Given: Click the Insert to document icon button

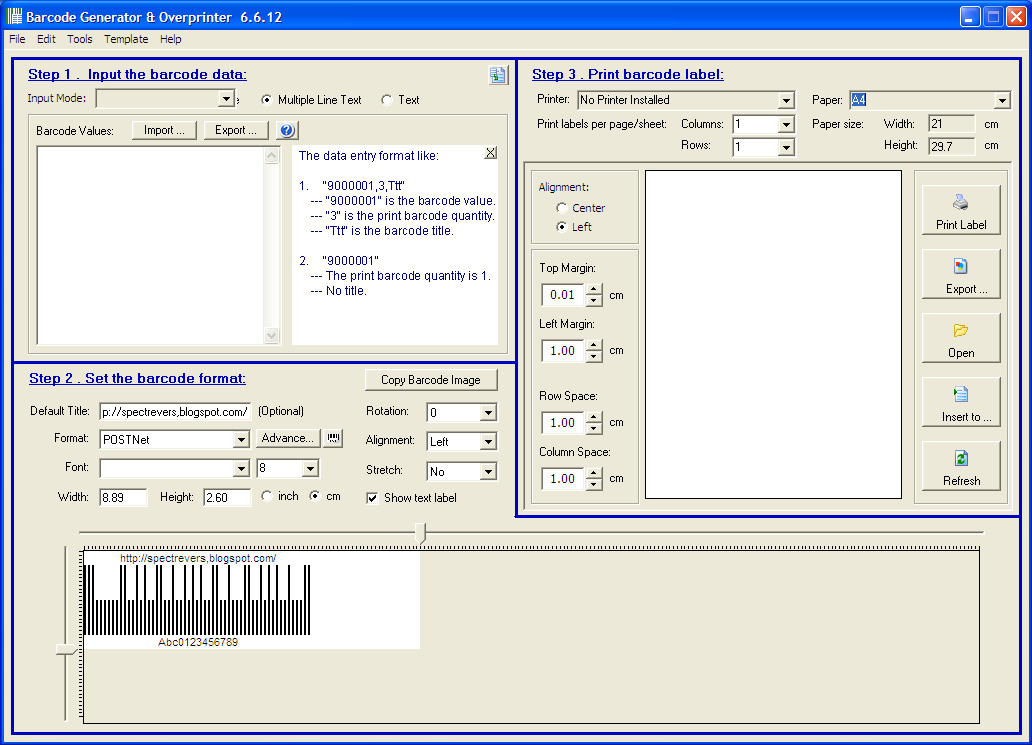Looking at the screenshot, I should point(961,402).
